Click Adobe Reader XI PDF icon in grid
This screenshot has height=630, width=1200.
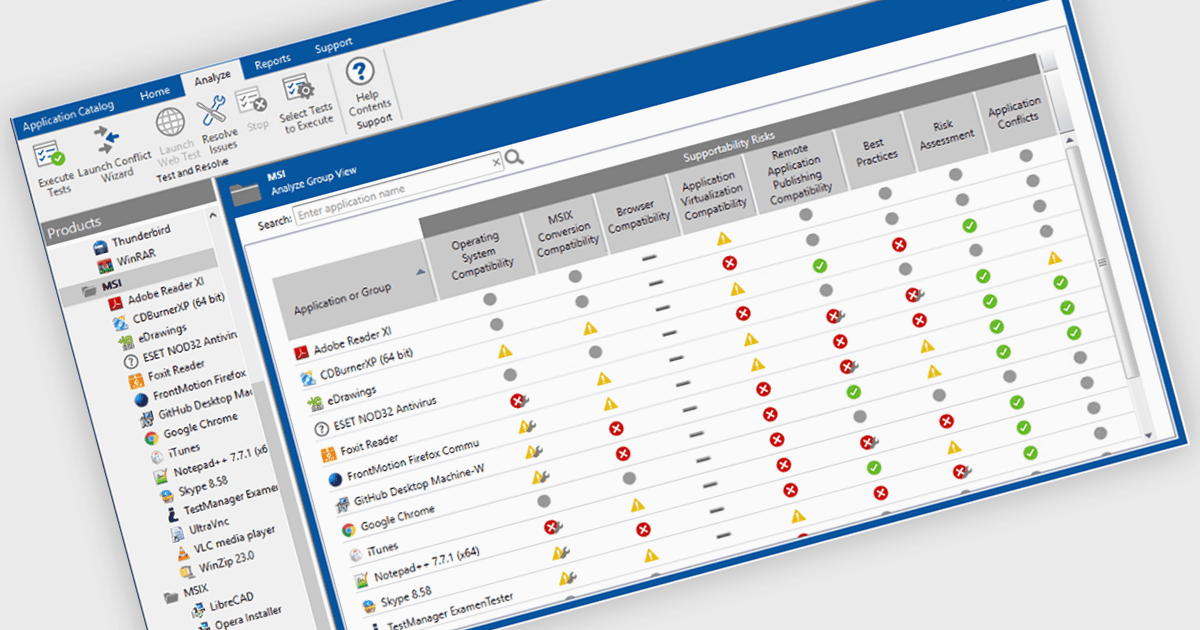click(x=300, y=352)
